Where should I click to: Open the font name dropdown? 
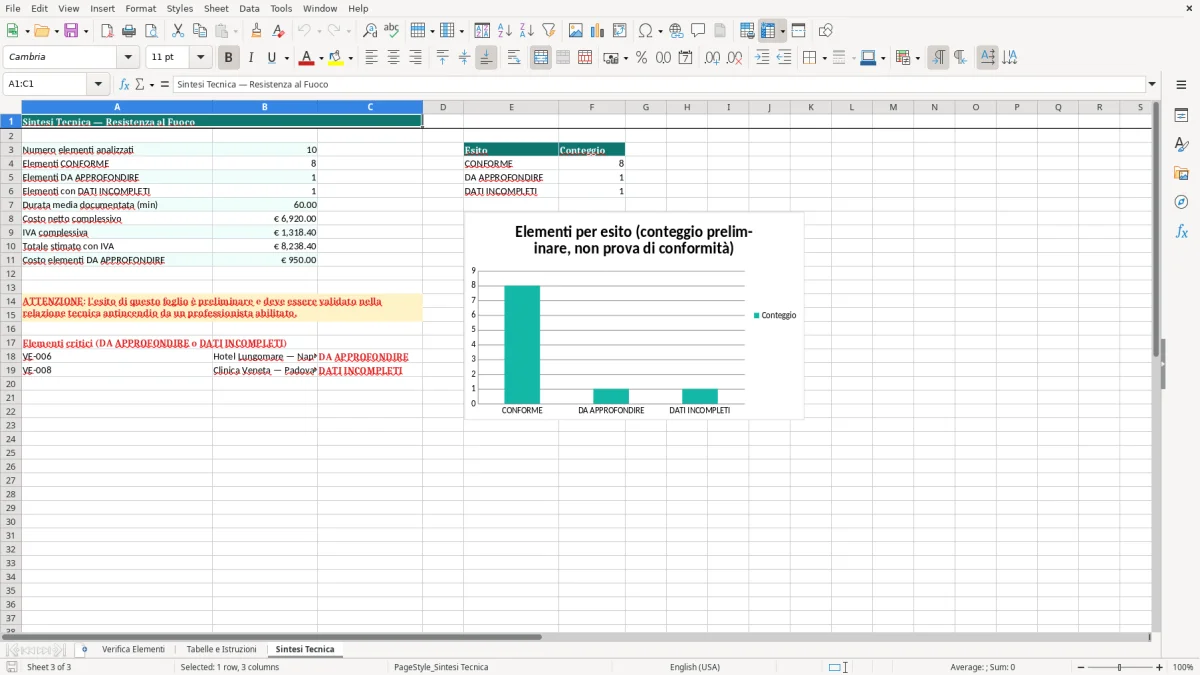tap(128, 58)
